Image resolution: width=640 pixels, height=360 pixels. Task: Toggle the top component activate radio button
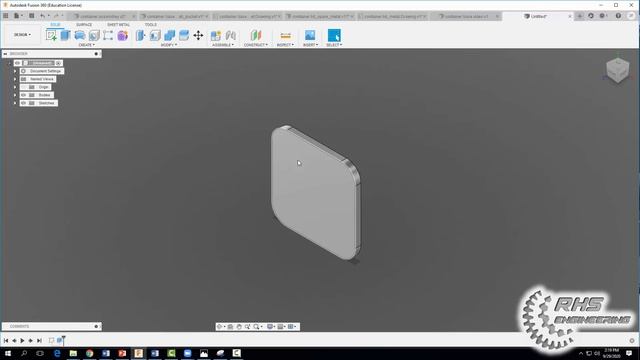[x=58, y=63]
